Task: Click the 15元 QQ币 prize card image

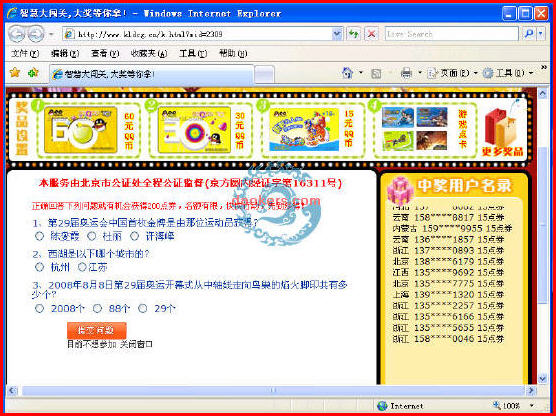Action: [x=304, y=130]
